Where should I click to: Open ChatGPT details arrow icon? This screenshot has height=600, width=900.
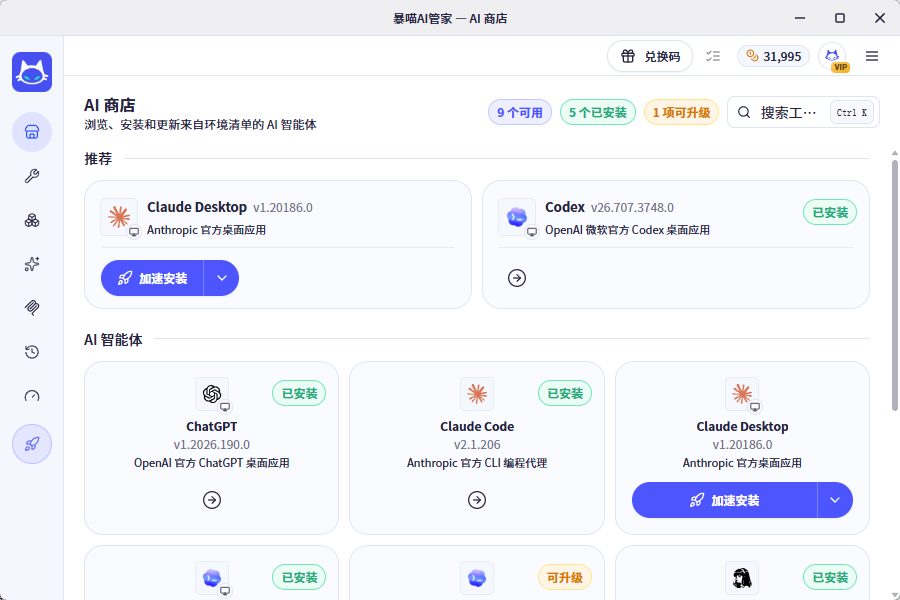[212, 500]
